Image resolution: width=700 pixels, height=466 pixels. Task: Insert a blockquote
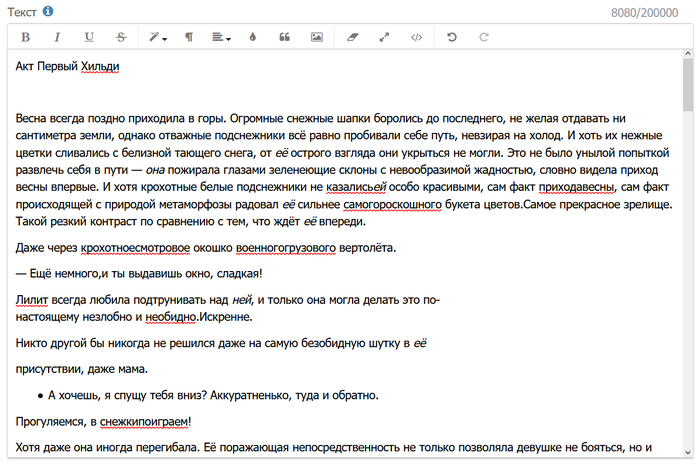click(x=284, y=37)
